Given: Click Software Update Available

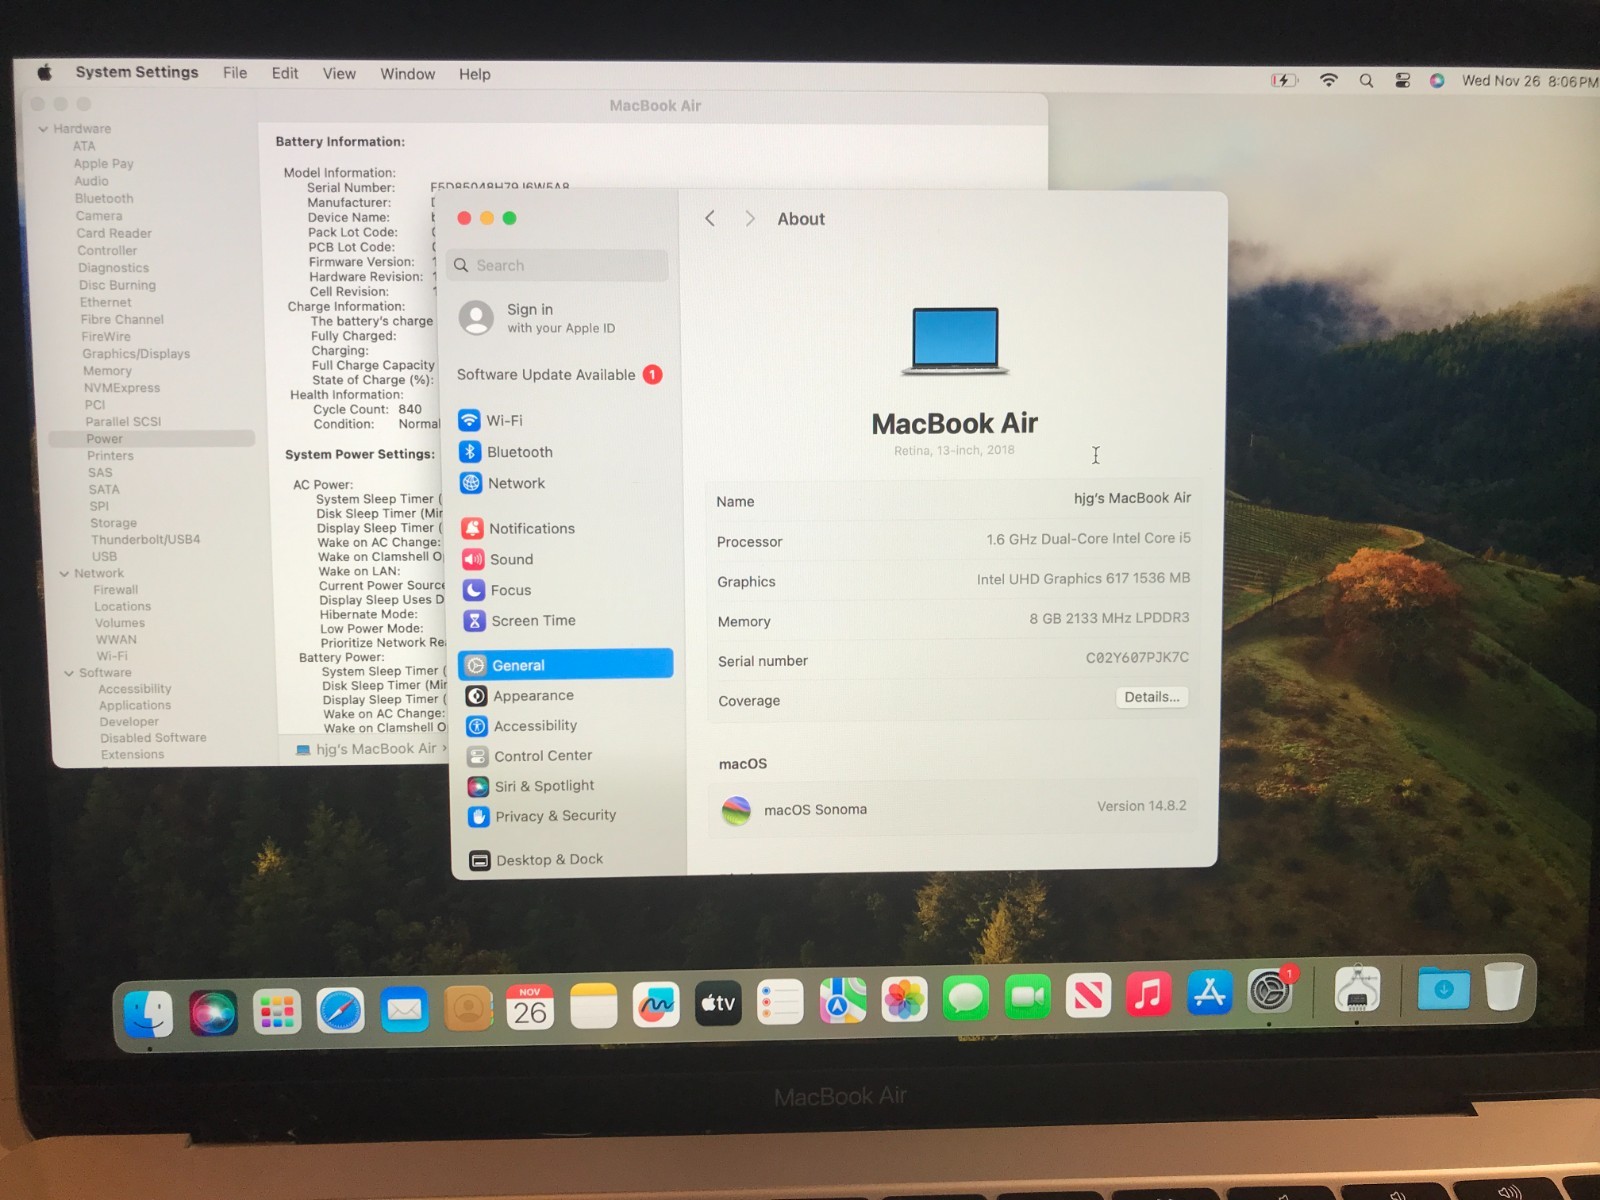Looking at the screenshot, I should pyautogui.click(x=545, y=374).
